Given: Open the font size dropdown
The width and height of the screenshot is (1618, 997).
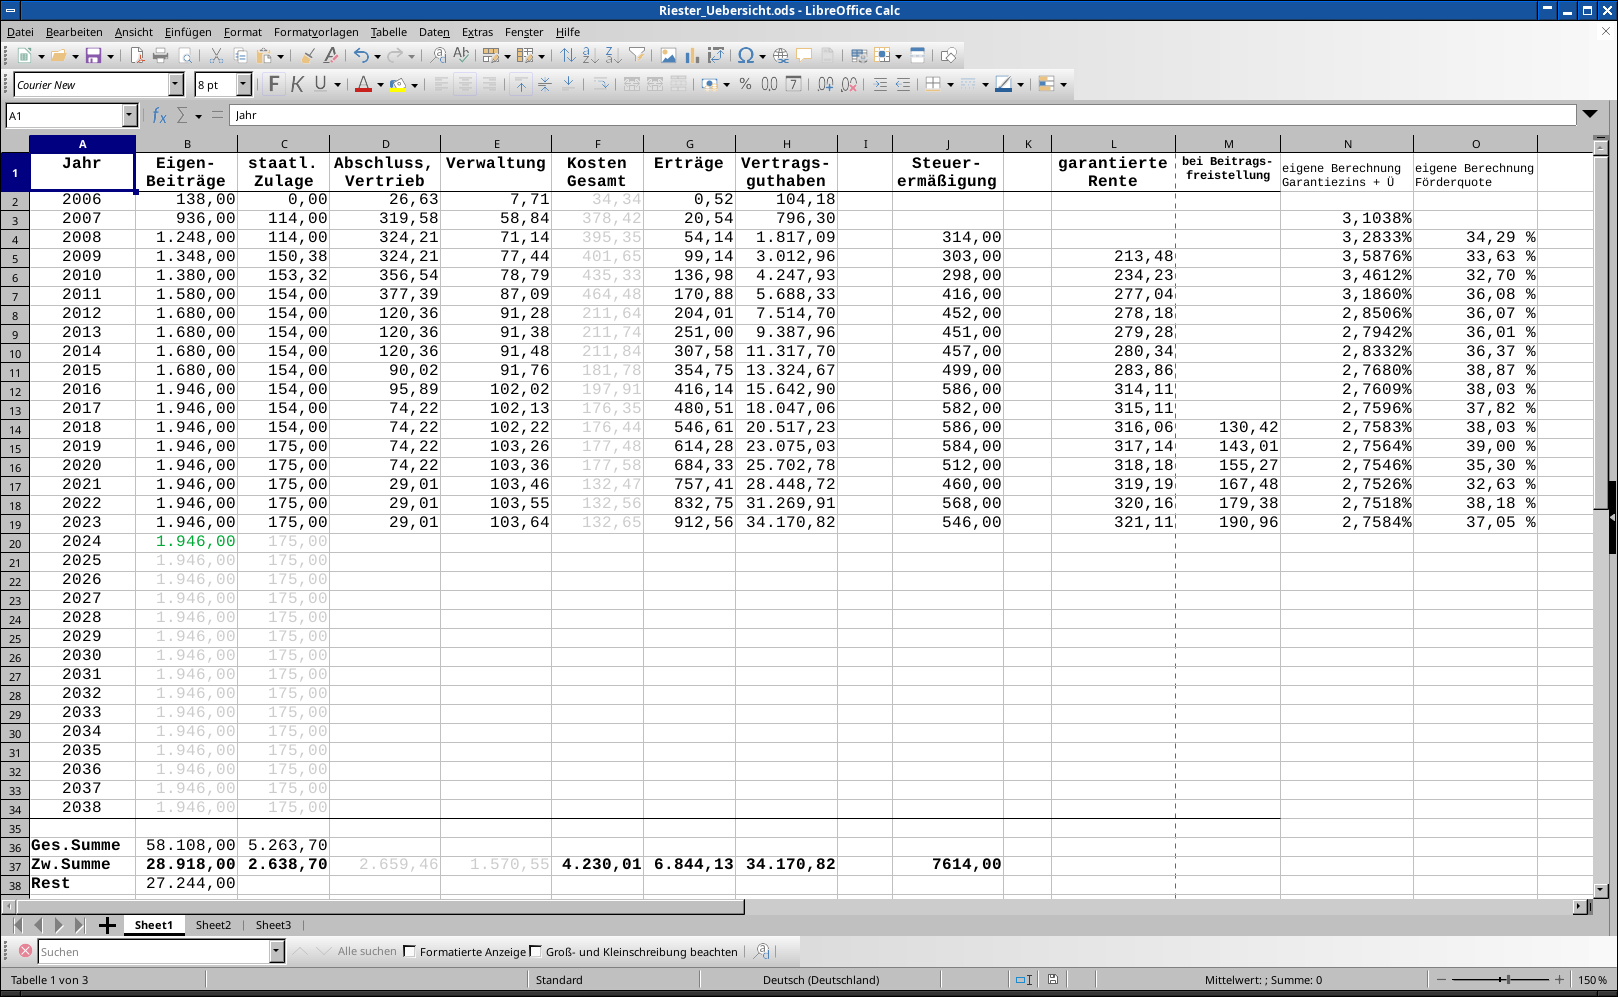Looking at the screenshot, I should 243,85.
